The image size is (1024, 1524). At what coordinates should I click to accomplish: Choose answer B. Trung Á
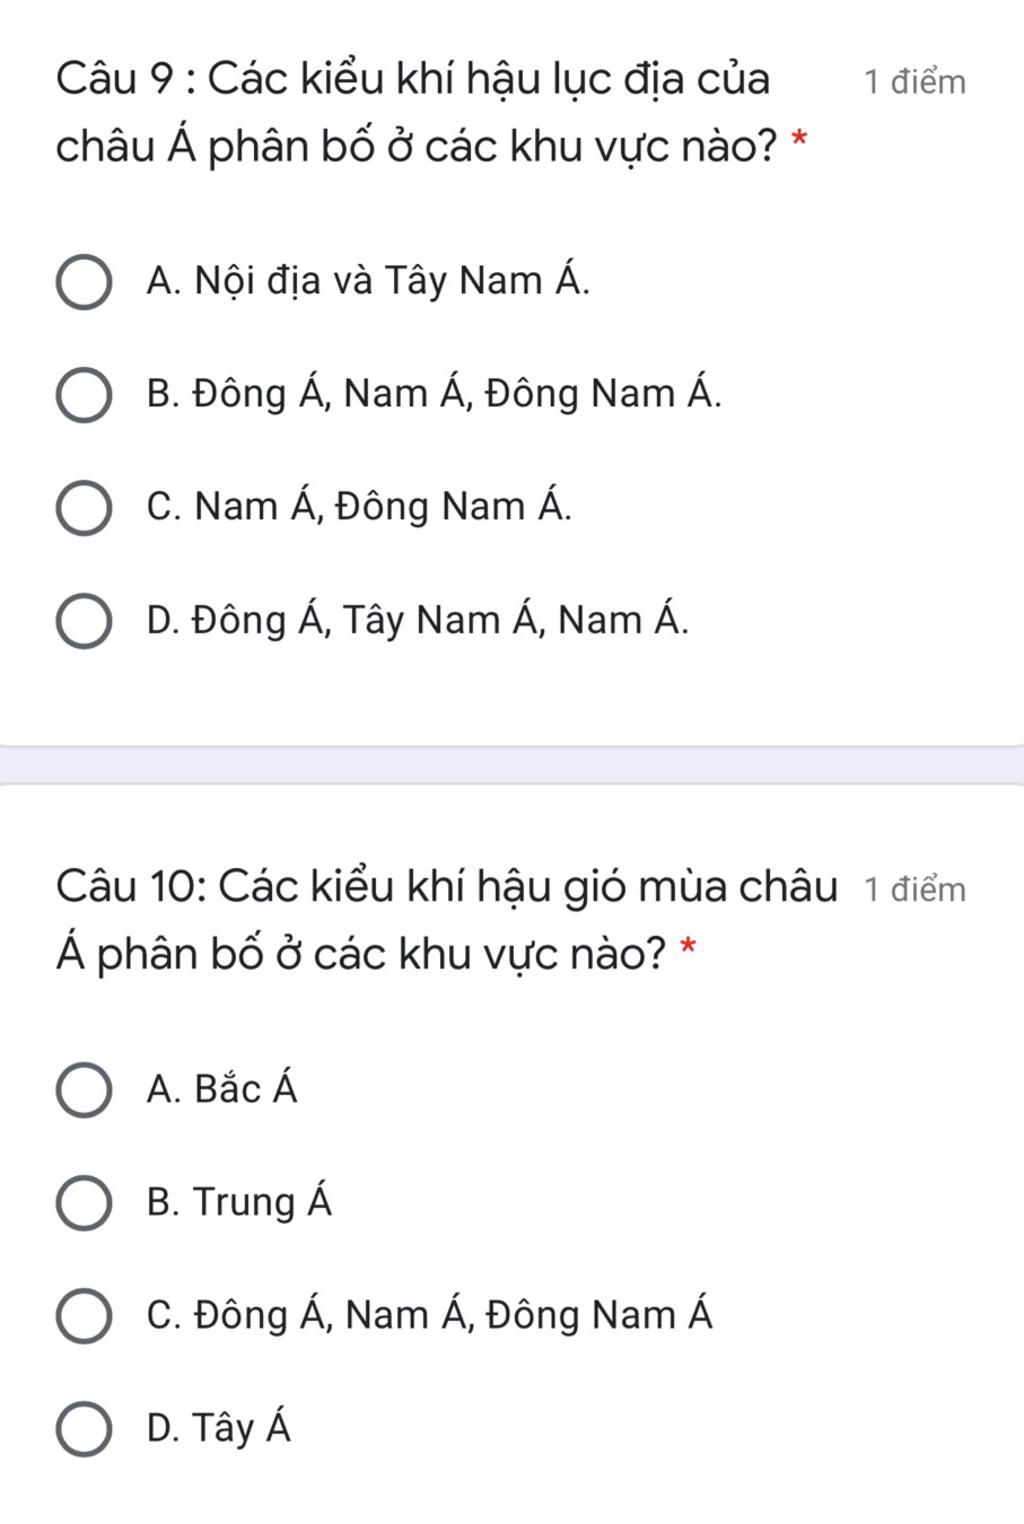tap(83, 1203)
